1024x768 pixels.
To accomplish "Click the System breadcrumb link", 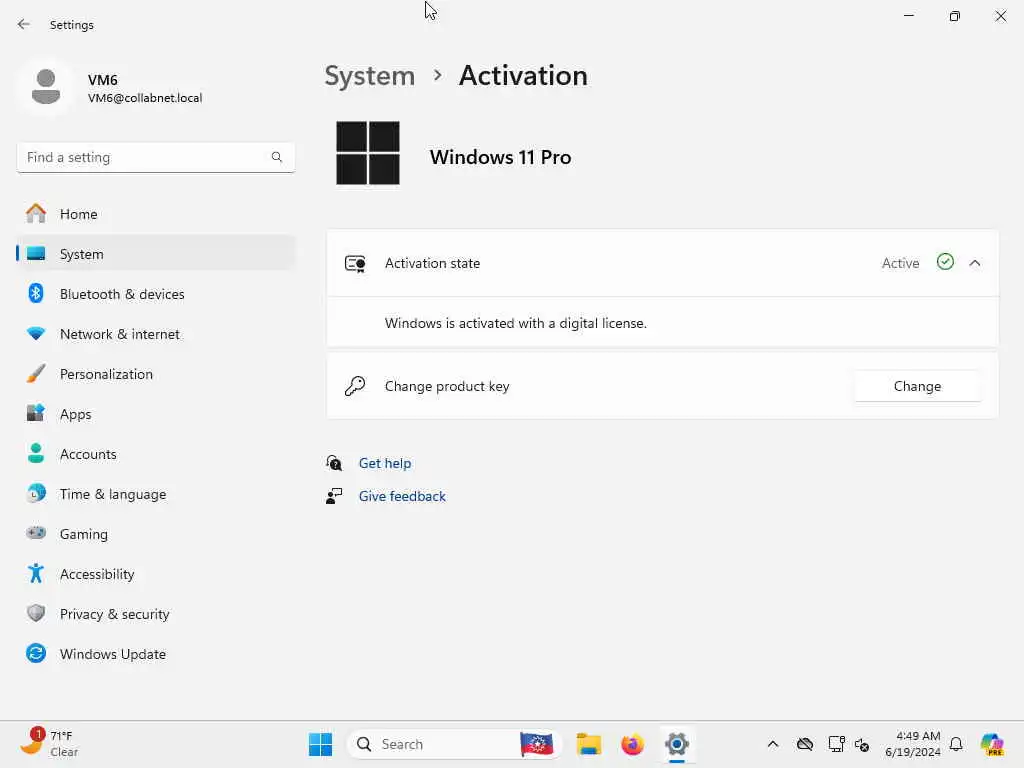I will tap(370, 76).
